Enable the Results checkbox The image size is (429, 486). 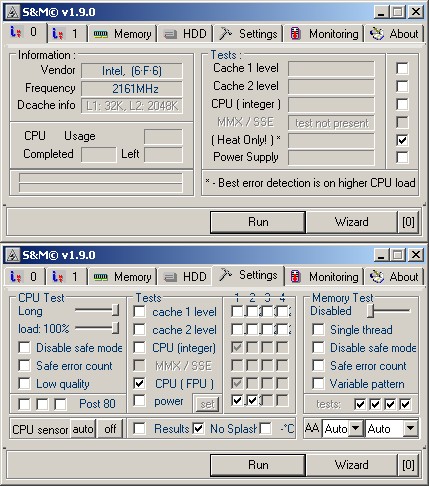[139, 428]
